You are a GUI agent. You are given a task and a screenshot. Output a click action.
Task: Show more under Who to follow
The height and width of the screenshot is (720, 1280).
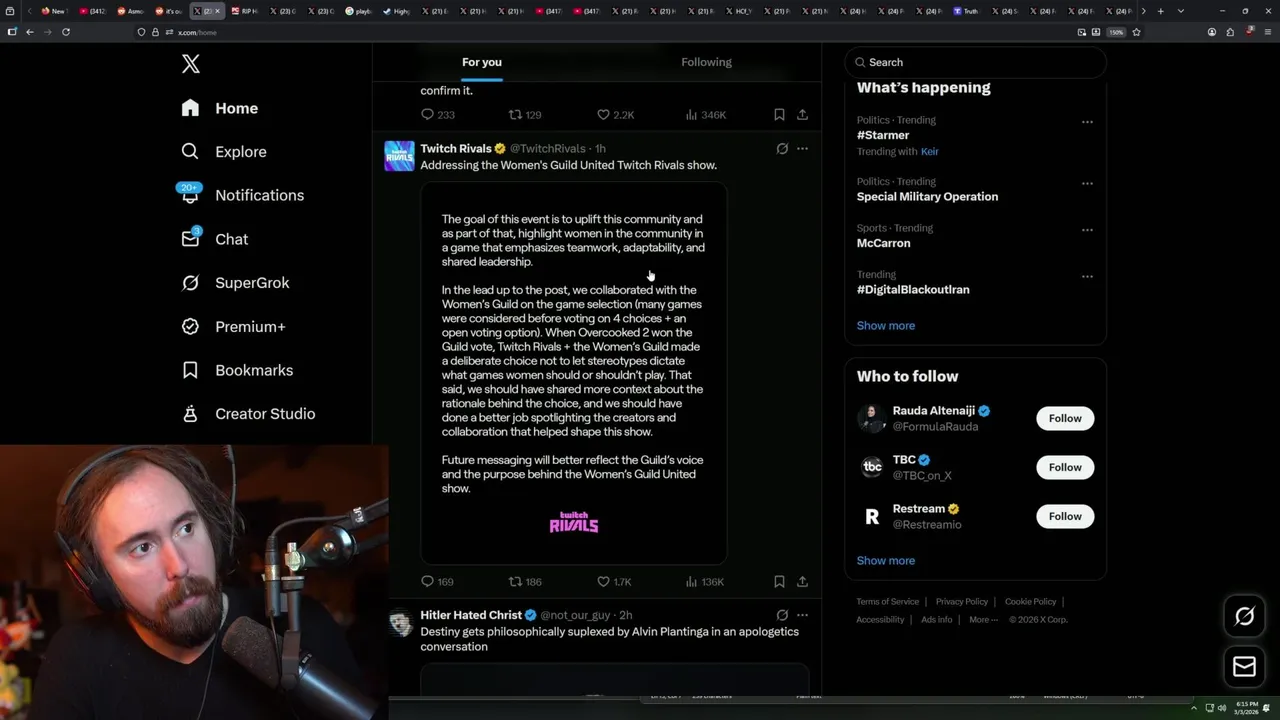point(886,560)
